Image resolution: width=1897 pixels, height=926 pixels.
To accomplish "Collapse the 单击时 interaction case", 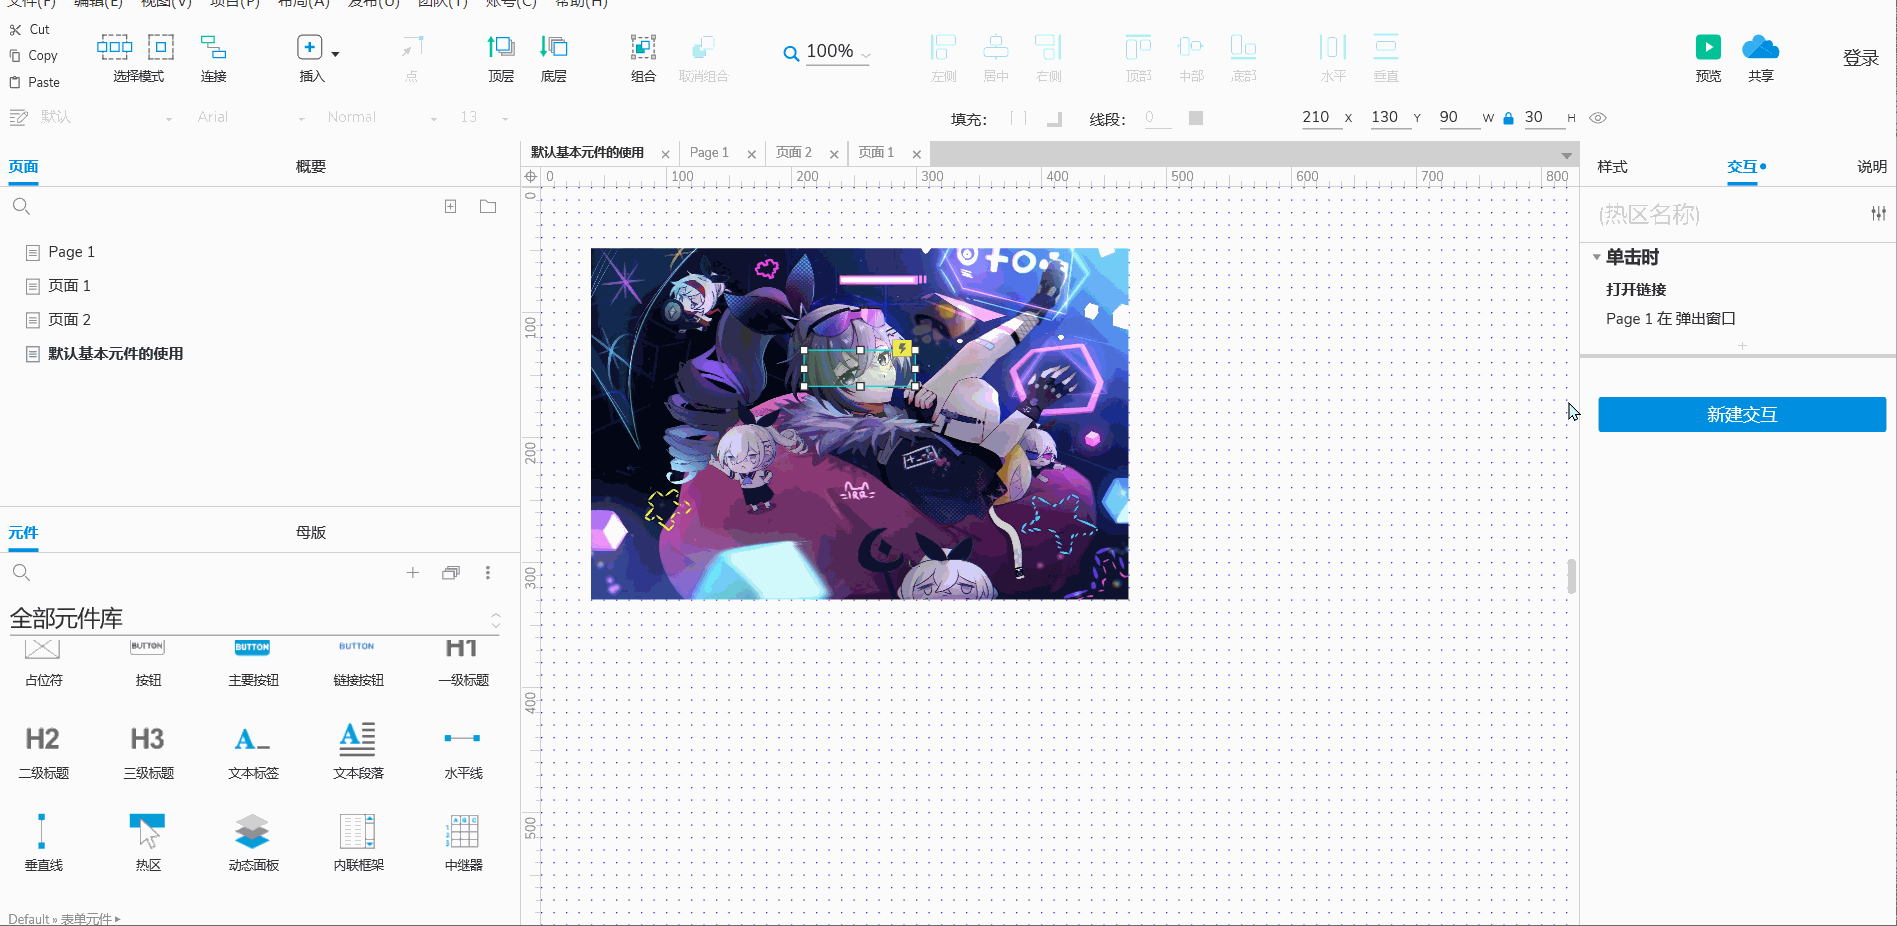I will click(1597, 257).
